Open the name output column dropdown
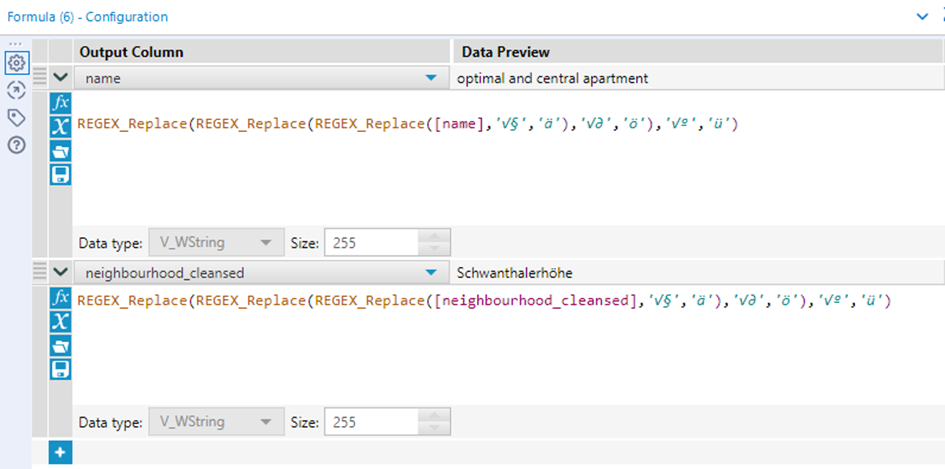Screen dimensions: 945x469 431,77
